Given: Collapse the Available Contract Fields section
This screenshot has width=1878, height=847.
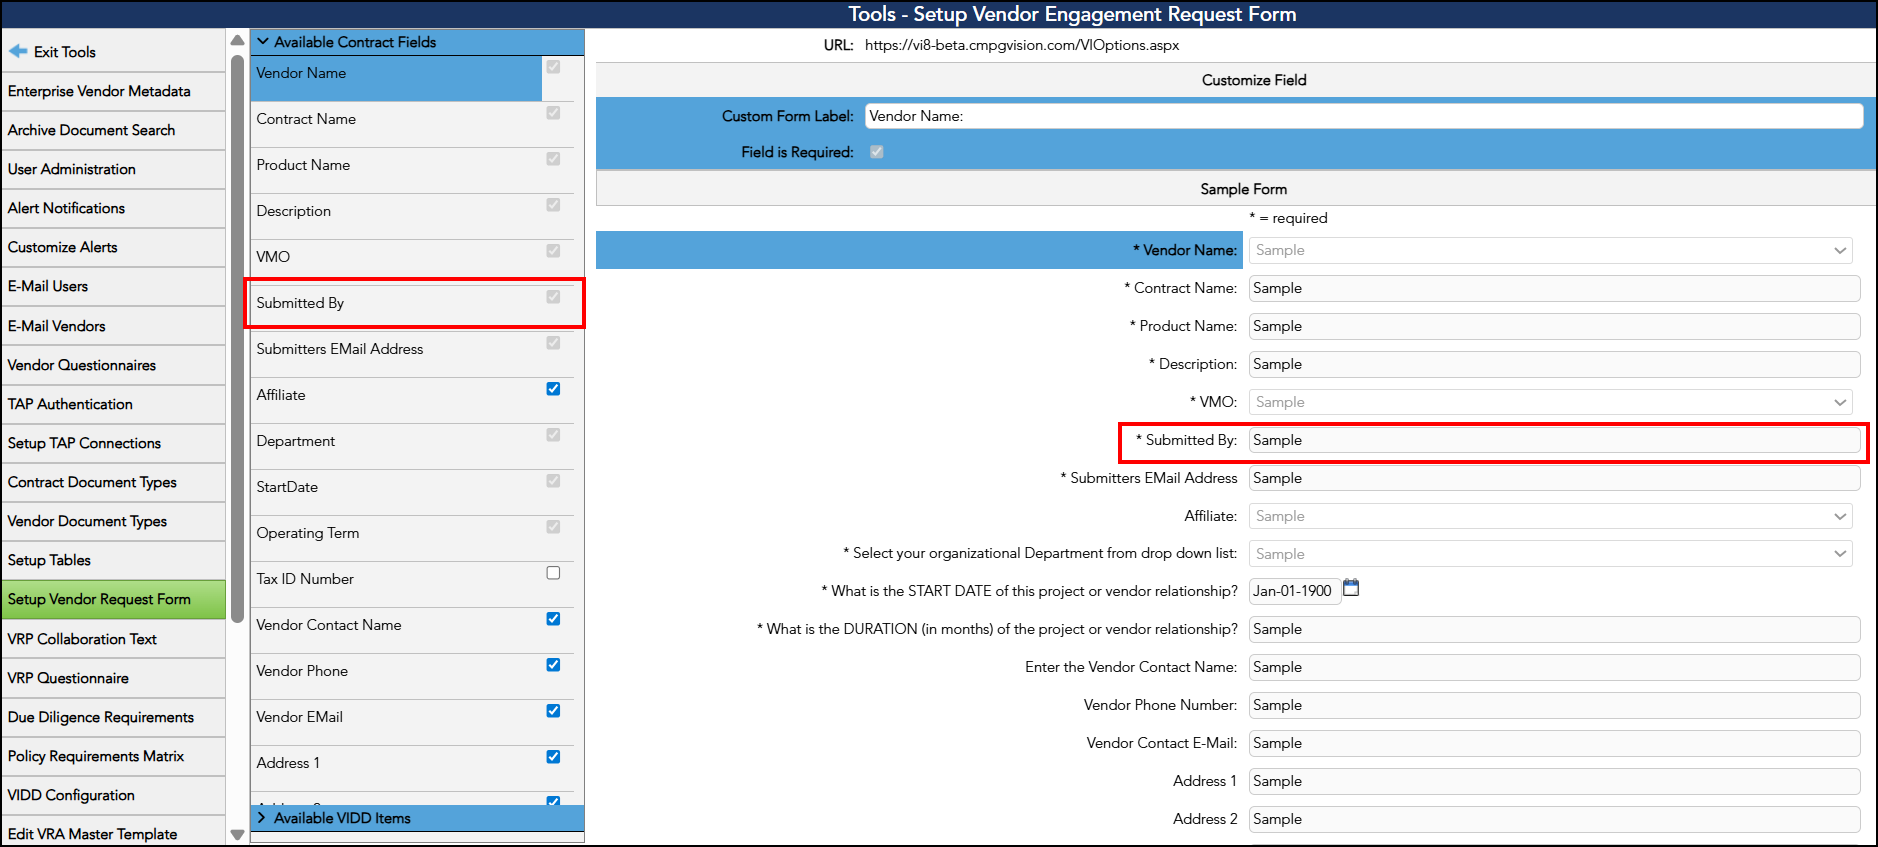Looking at the screenshot, I should click(x=264, y=42).
